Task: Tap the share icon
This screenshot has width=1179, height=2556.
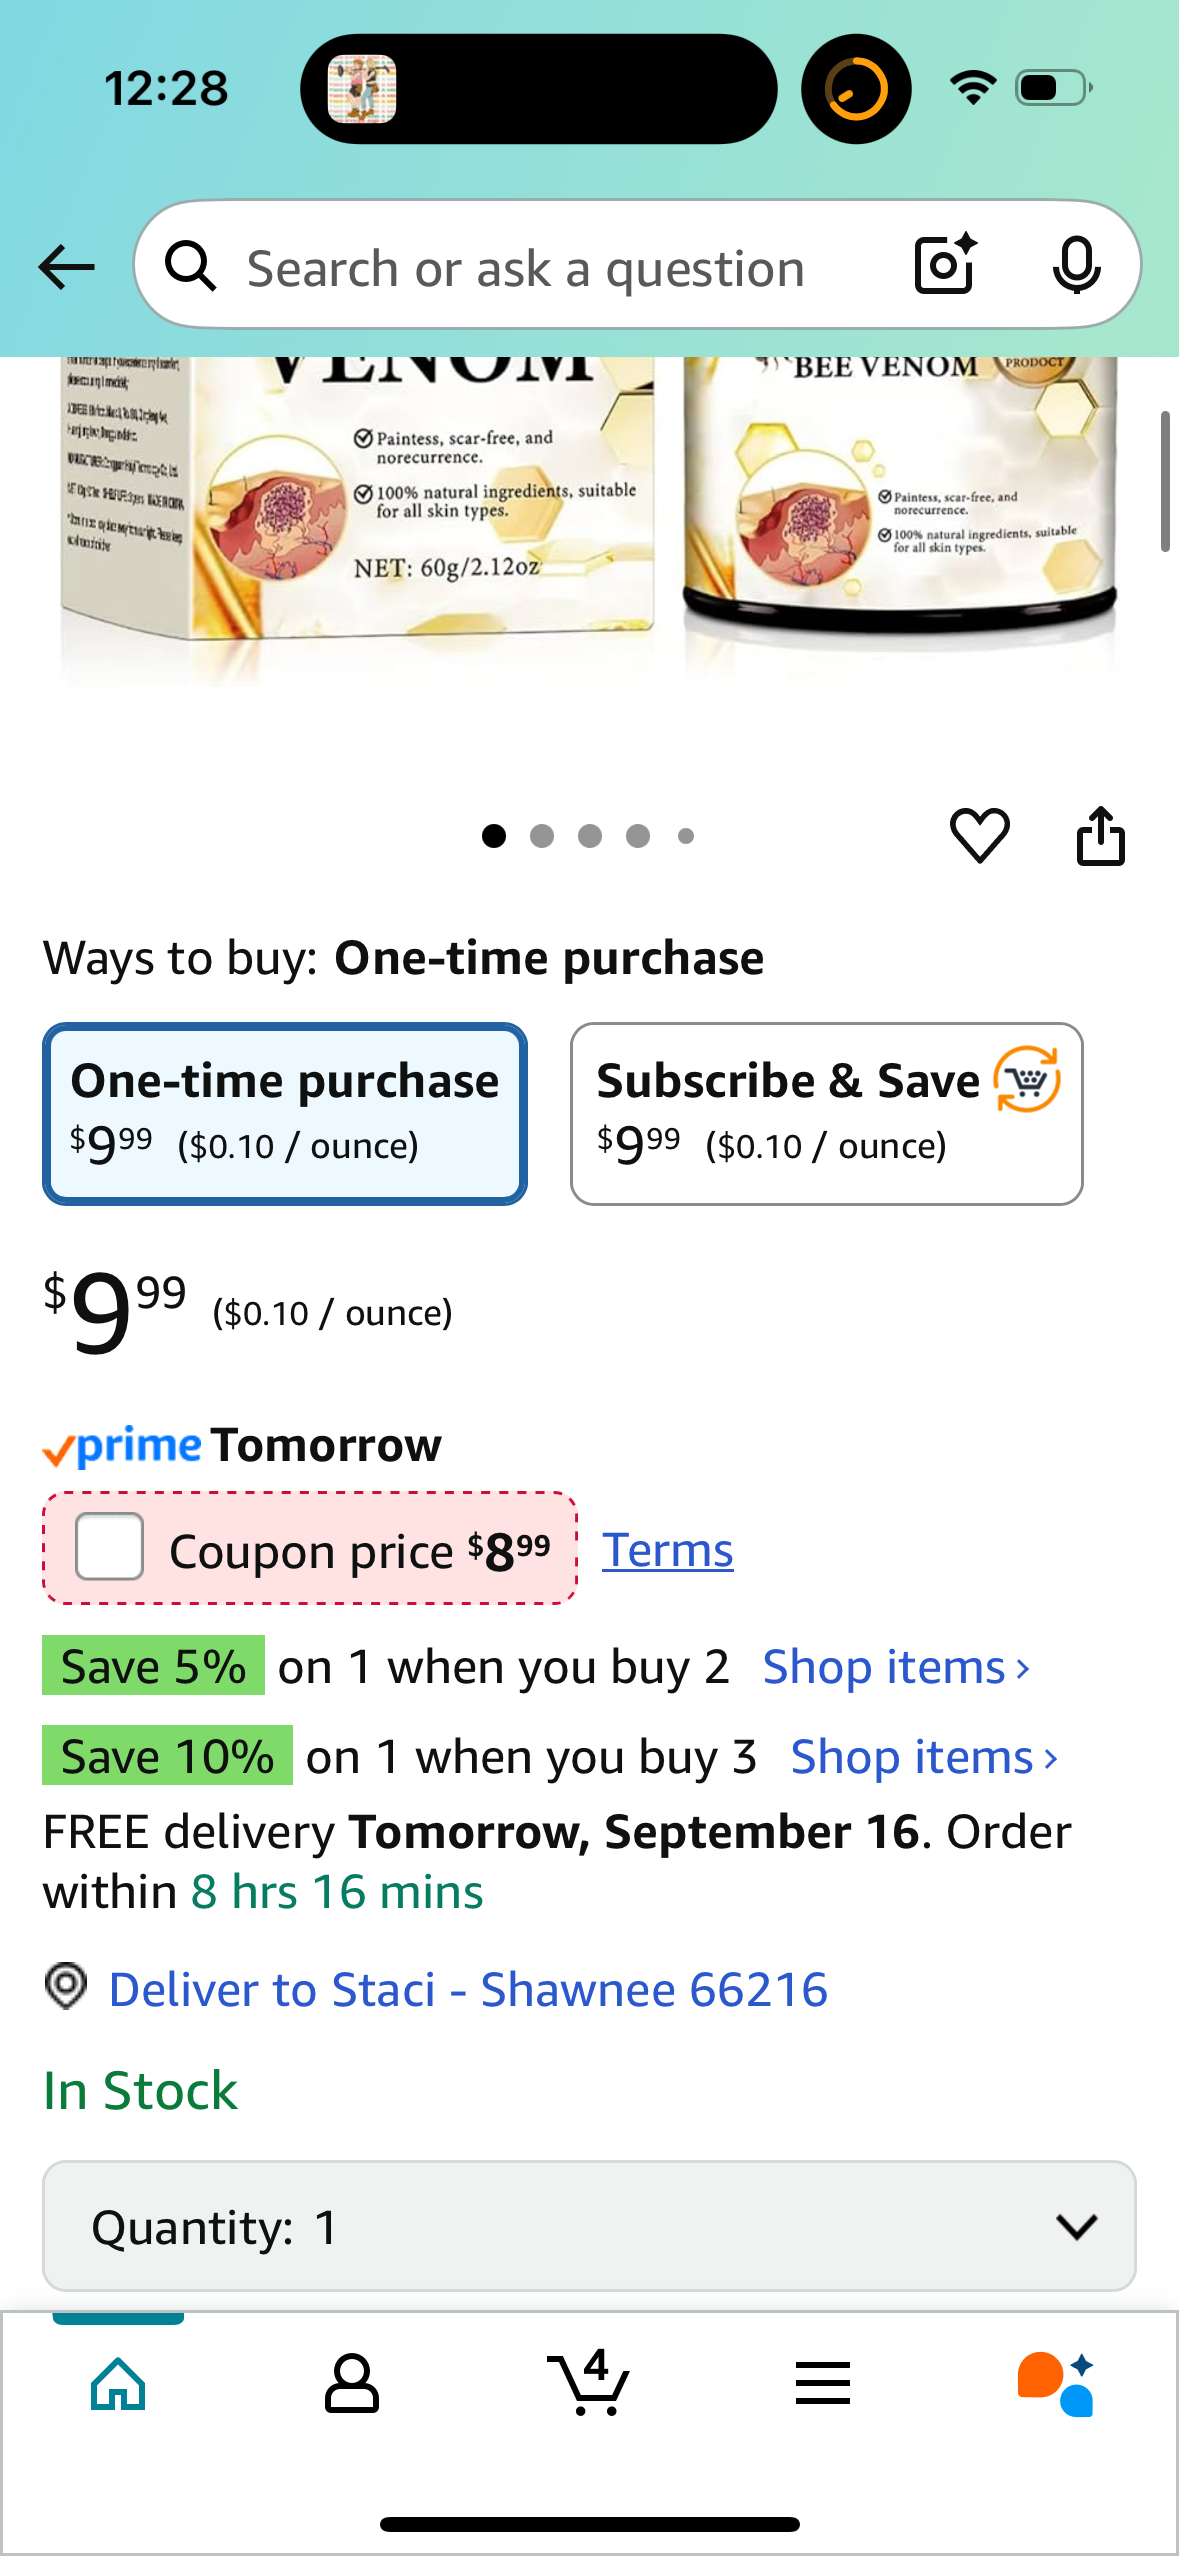Action: pos(1100,836)
